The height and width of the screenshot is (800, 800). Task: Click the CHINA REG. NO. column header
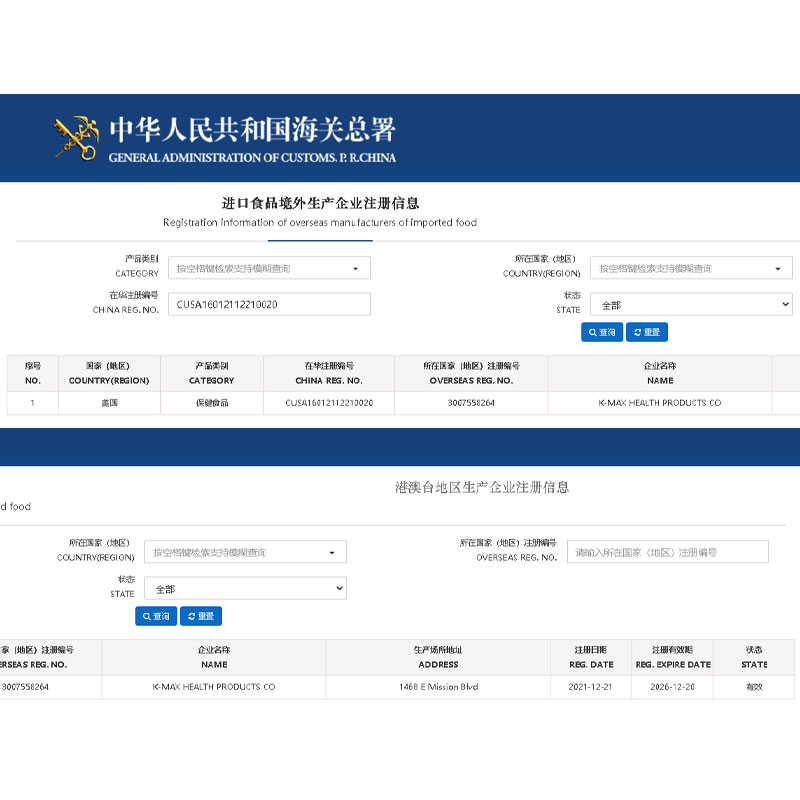pyautogui.click(x=329, y=373)
